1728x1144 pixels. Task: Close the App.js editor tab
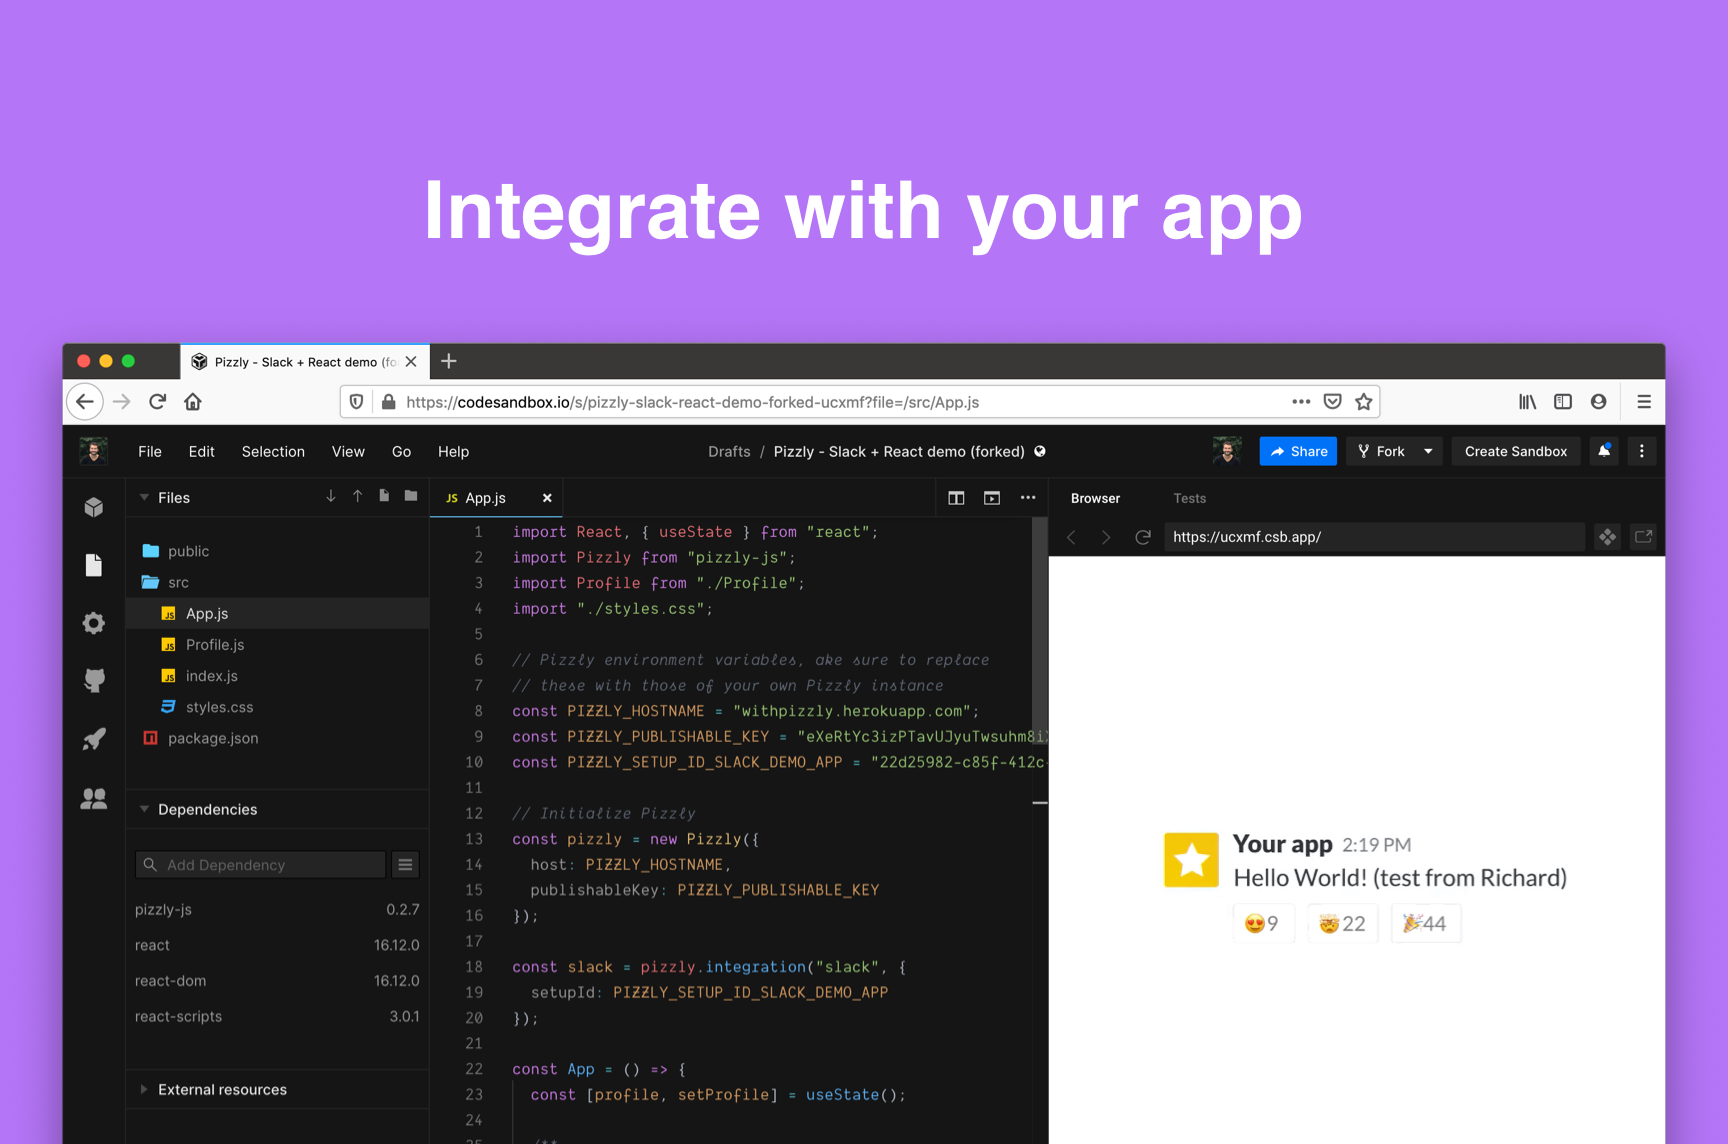click(x=547, y=498)
